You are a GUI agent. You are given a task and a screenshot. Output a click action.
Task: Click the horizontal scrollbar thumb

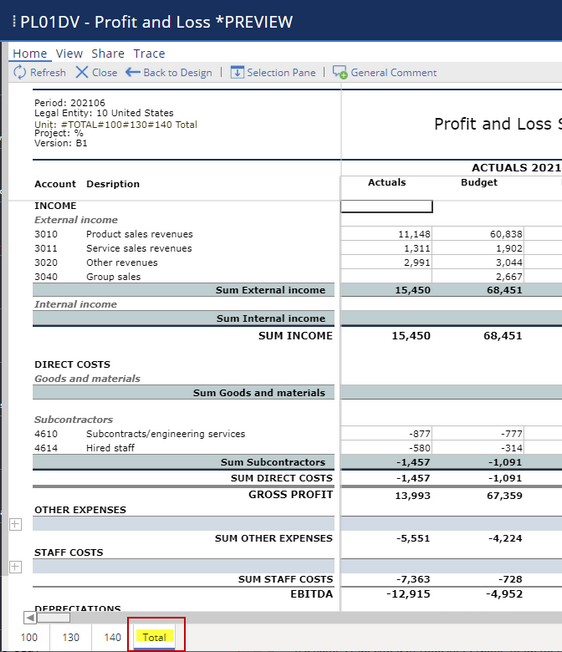point(54,618)
